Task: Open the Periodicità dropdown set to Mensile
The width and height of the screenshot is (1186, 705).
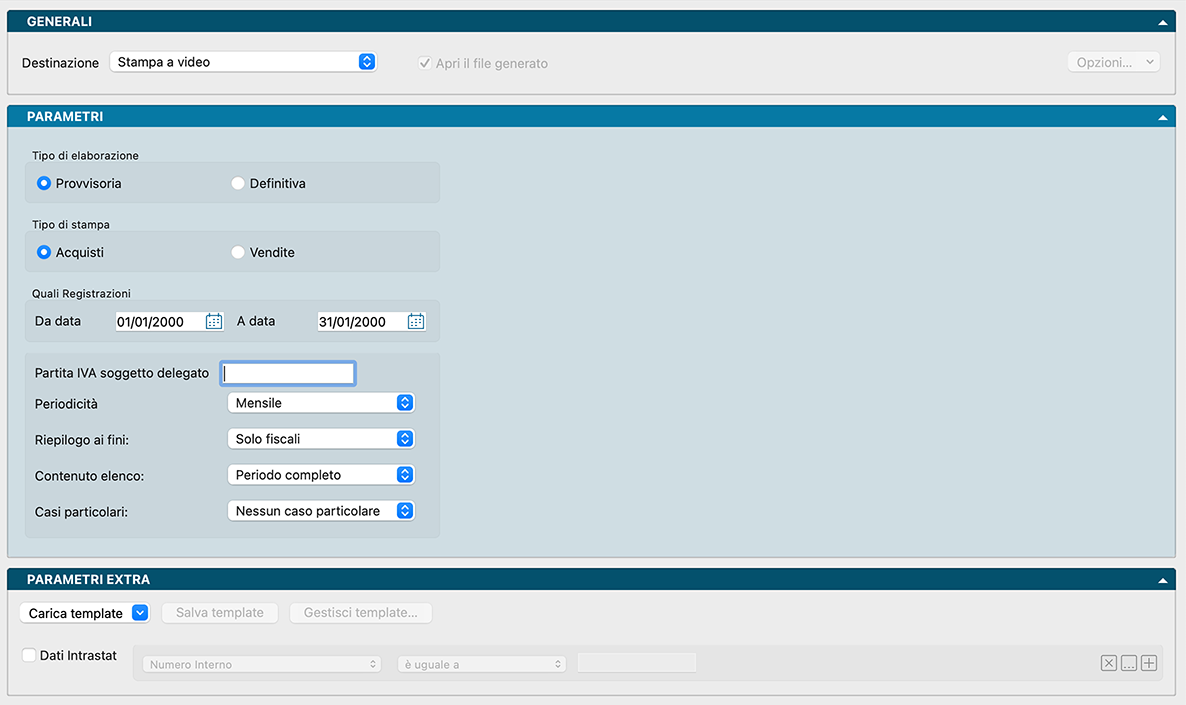Action: coord(320,403)
